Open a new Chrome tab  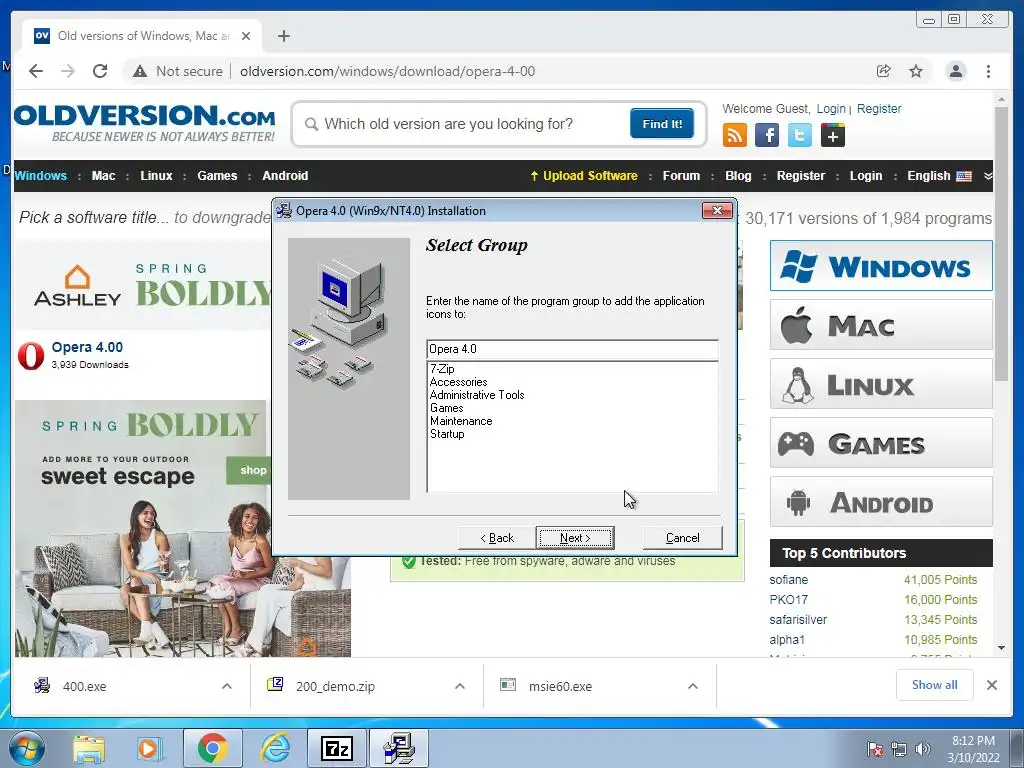tap(283, 36)
